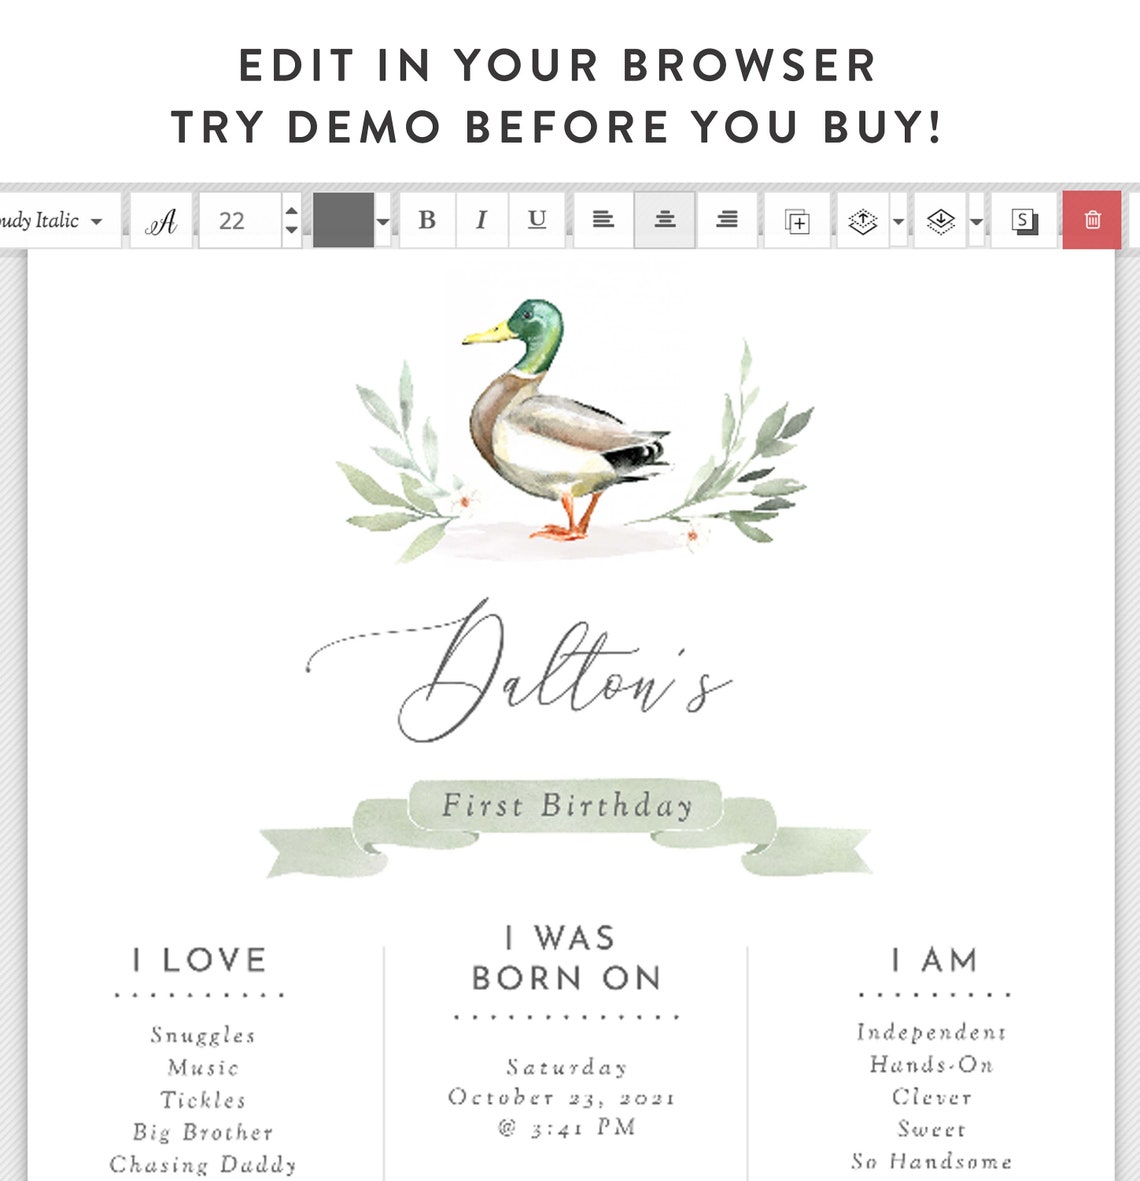
Task: Increase font size with the up stepper arrow
Action: pos(291,211)
